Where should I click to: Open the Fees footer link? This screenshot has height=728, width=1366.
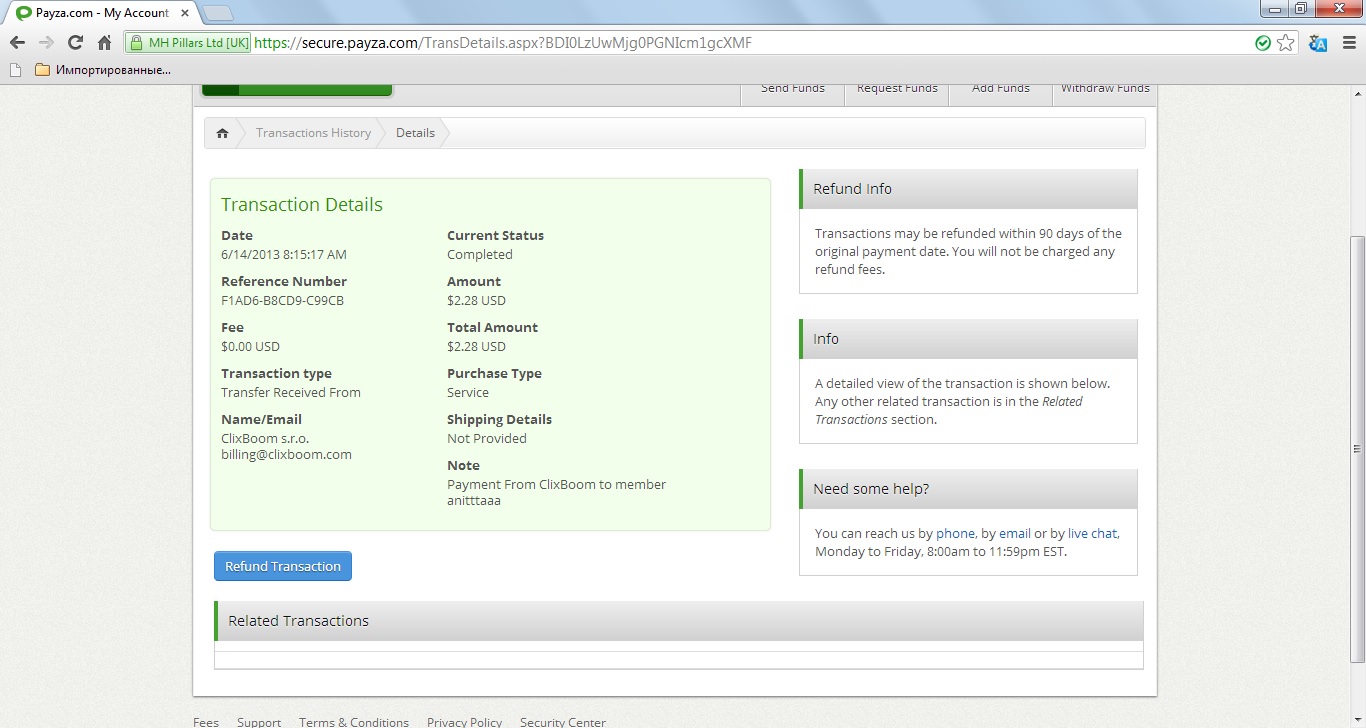coord(206,721)
